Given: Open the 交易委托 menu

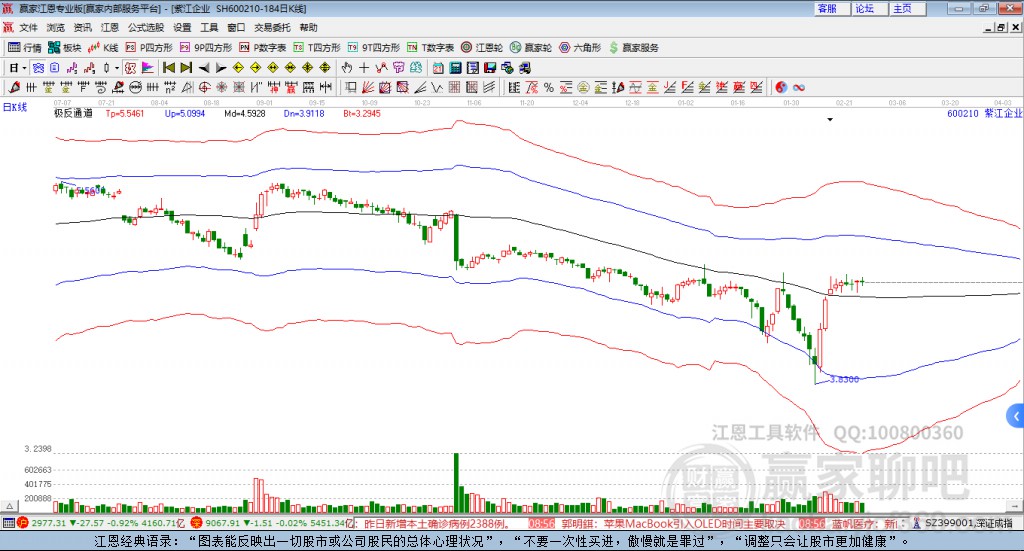Looking at the screenshot, I should coord(272,27).
